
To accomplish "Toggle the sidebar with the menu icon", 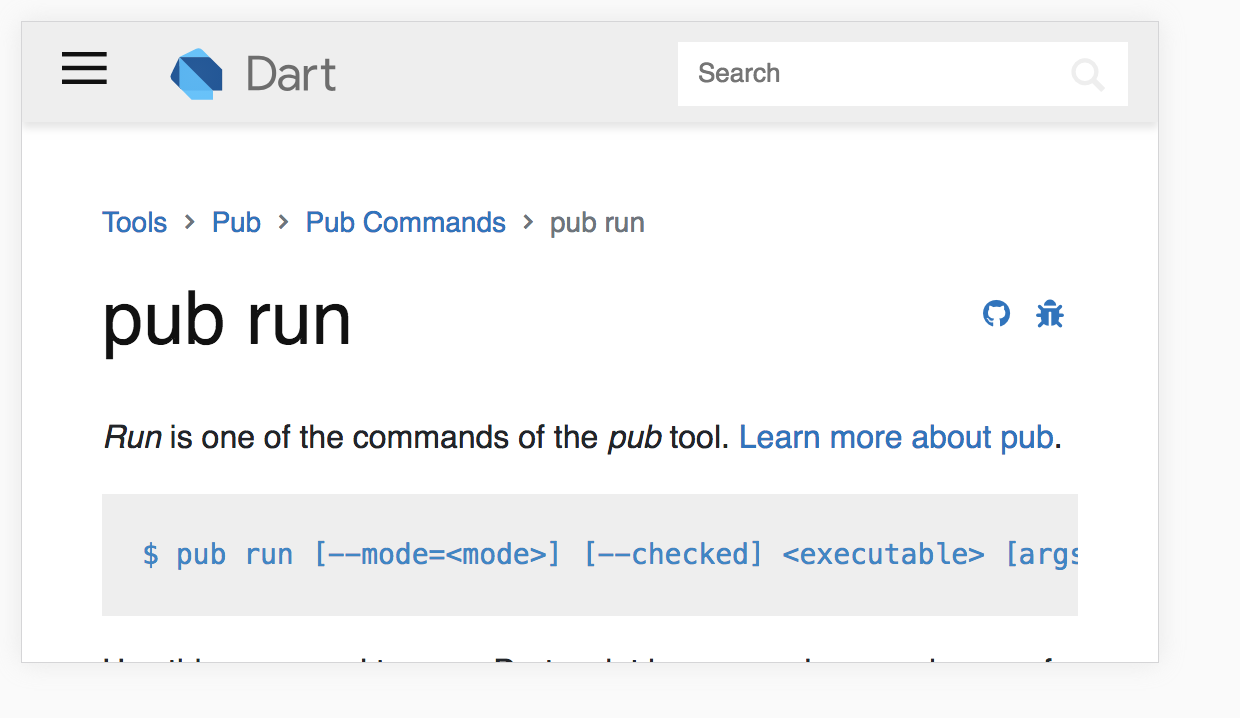I will tap(84, 68).
